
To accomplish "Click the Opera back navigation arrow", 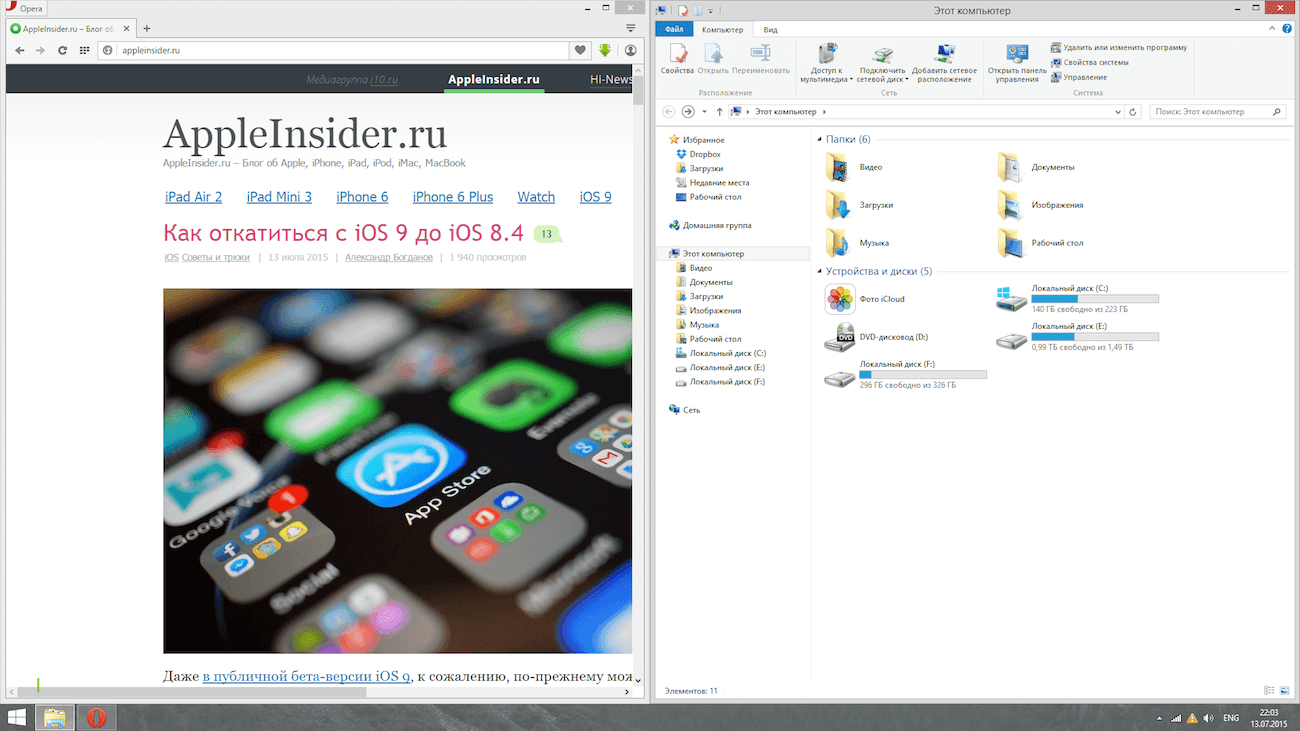I will coord(19,50).
